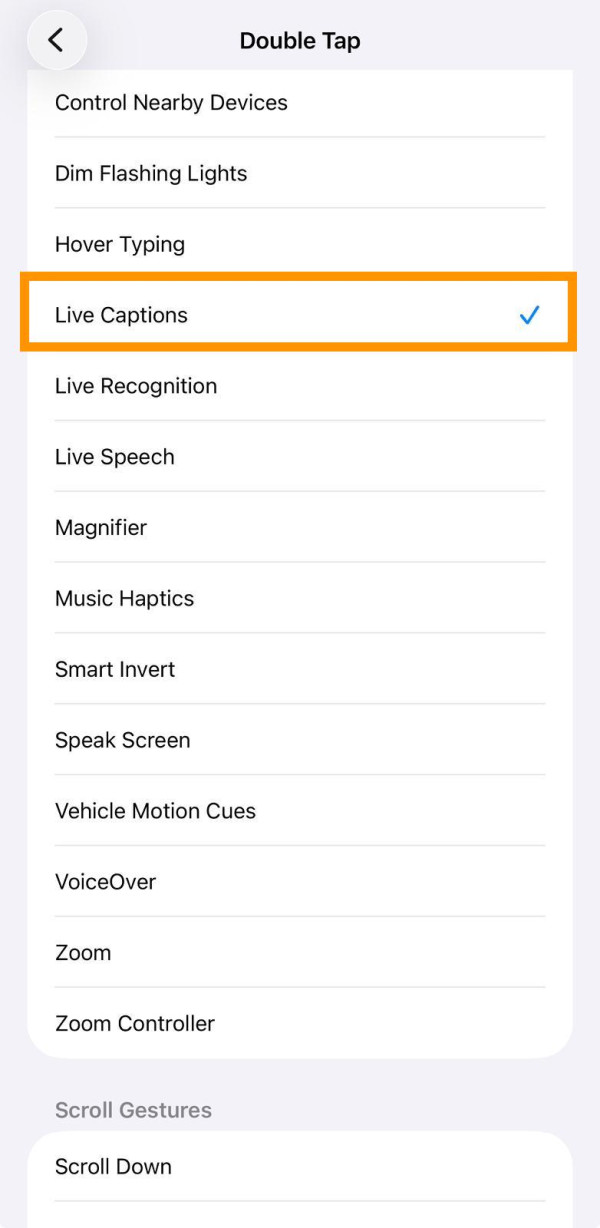The width and height of the screenshot is (600, 1228).
Task: Tap the Scroll Gestures section header
Action: (133, 1110)
